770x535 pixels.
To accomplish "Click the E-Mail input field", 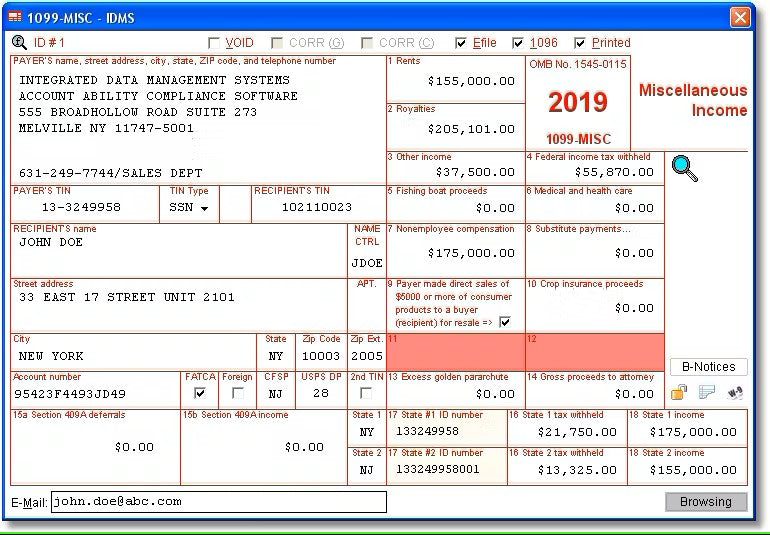I will tap(218, 502).
